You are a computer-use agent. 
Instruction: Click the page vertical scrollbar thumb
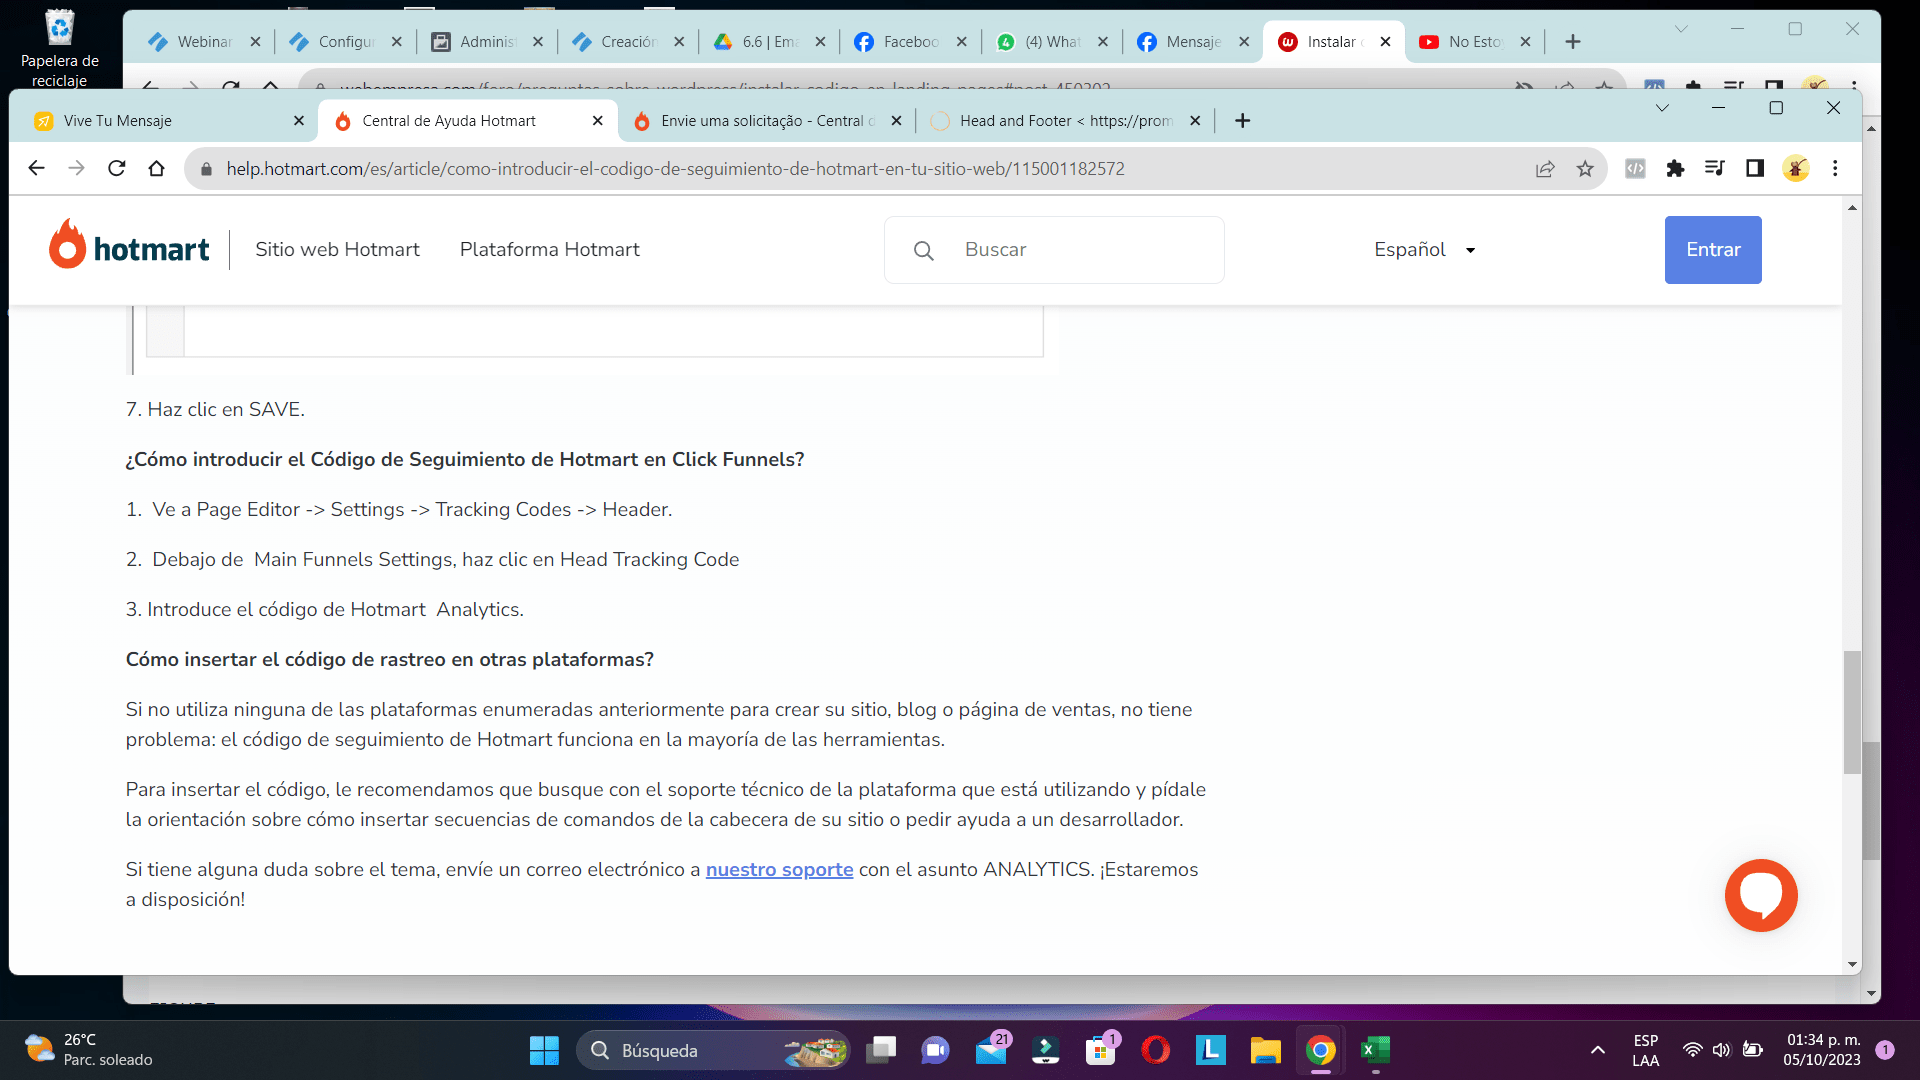coord(1852,712)
